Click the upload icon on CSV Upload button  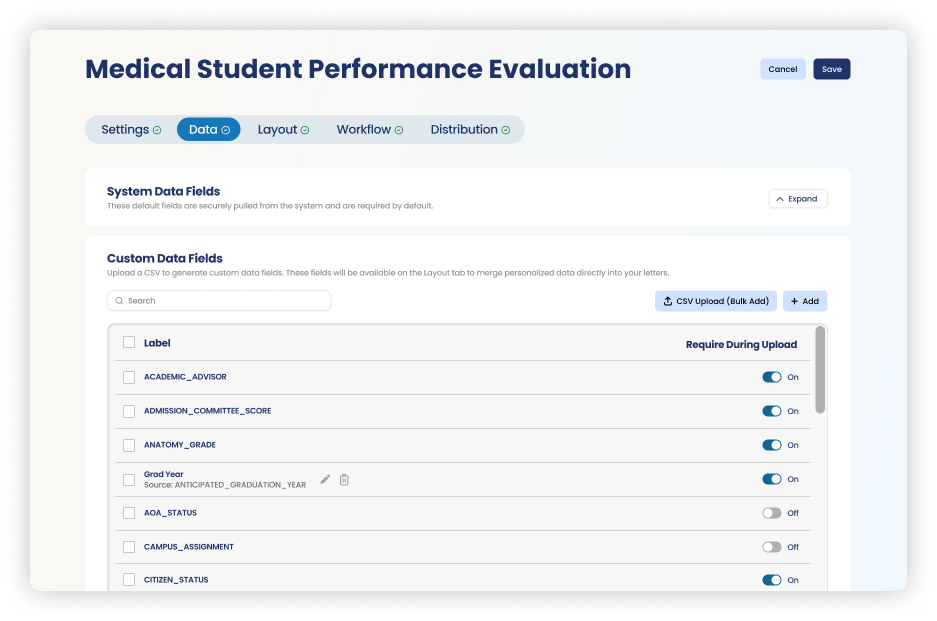click(666, 301)
